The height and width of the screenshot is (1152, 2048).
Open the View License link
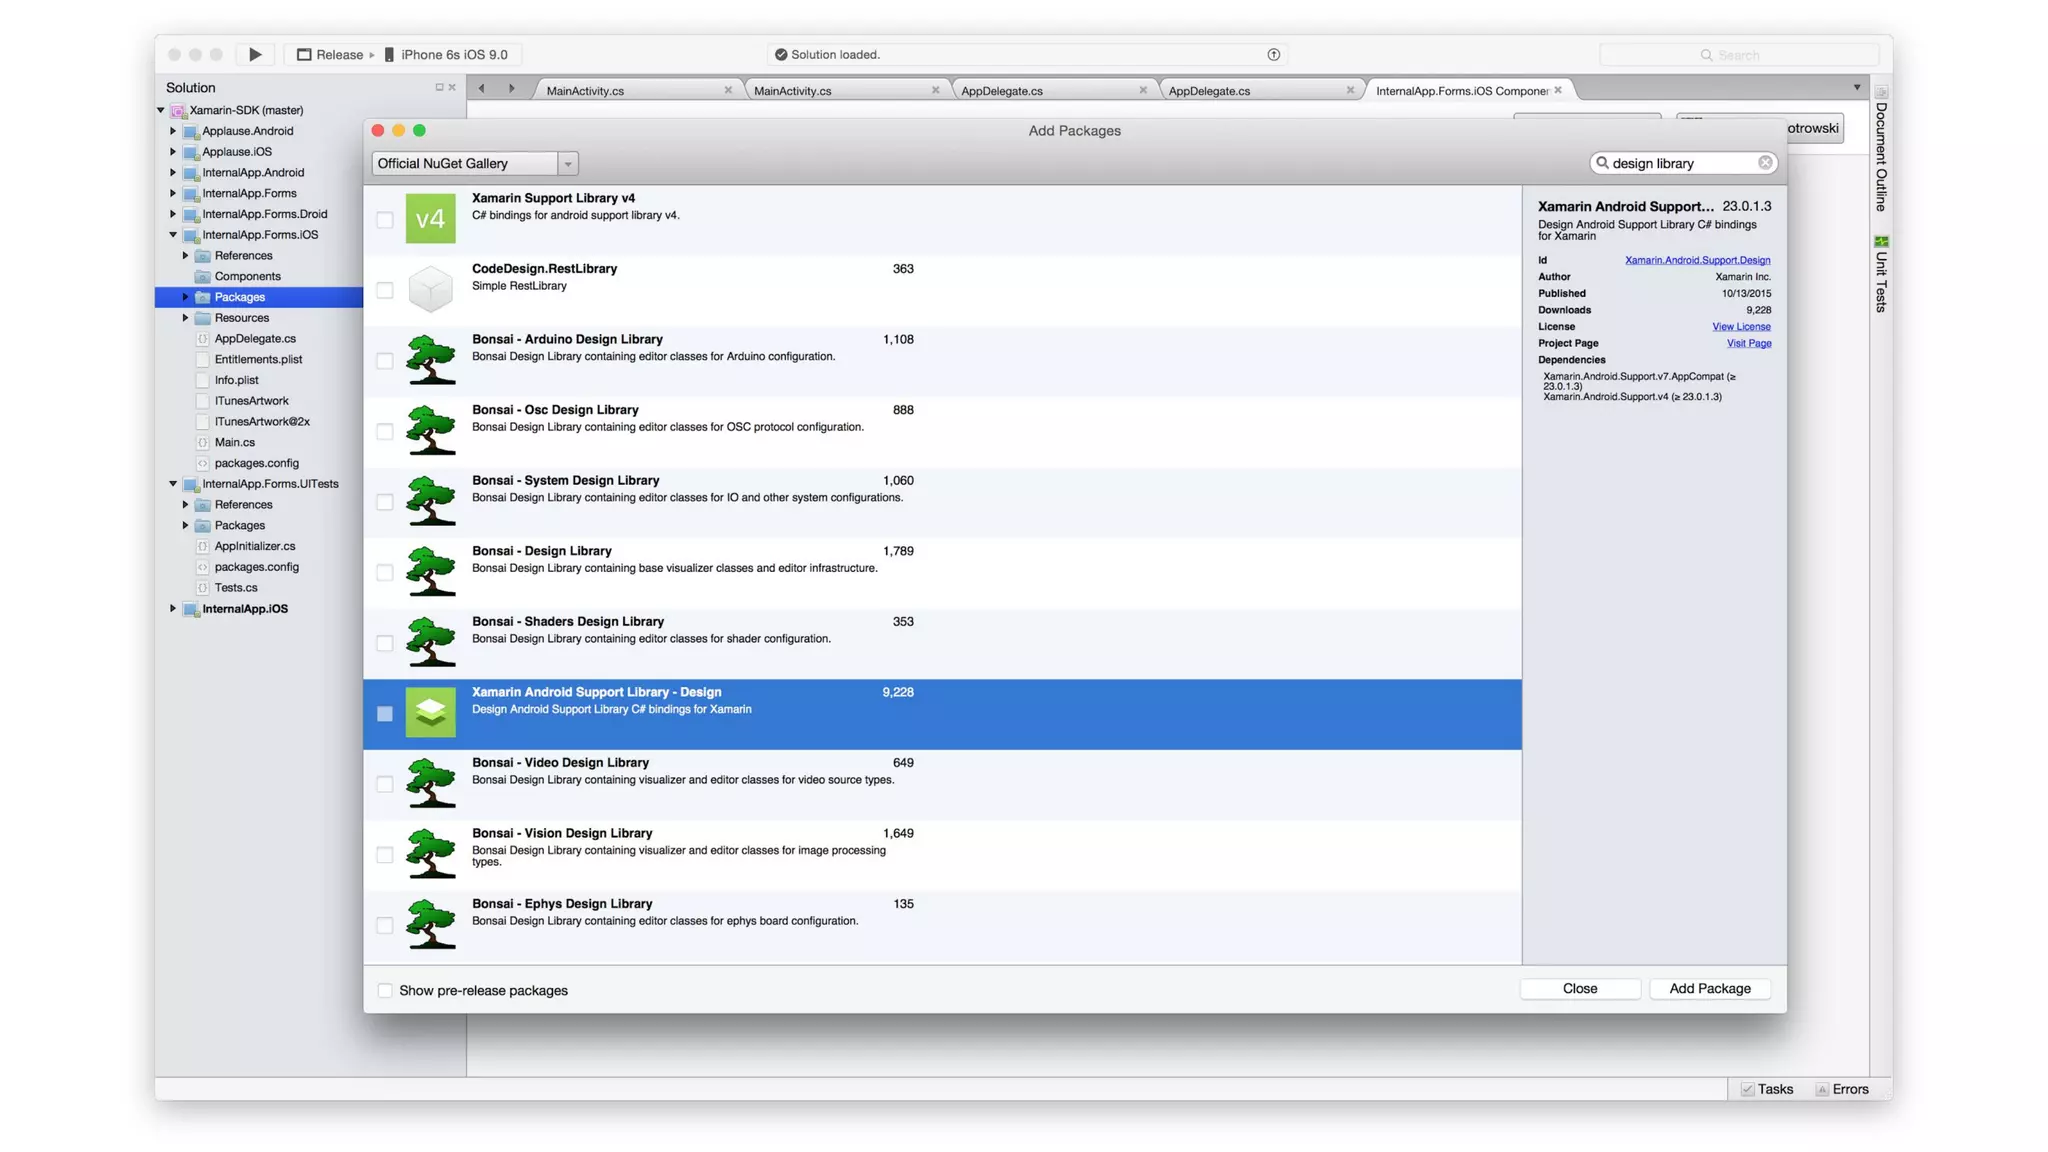(x=1740, y=327)
